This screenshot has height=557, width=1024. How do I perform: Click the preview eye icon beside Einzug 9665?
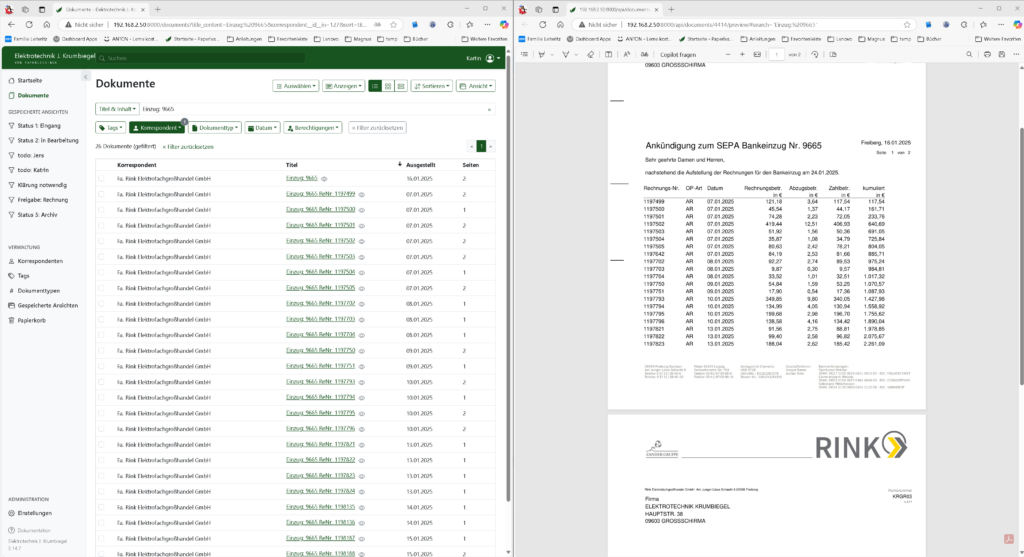(324, 178)
